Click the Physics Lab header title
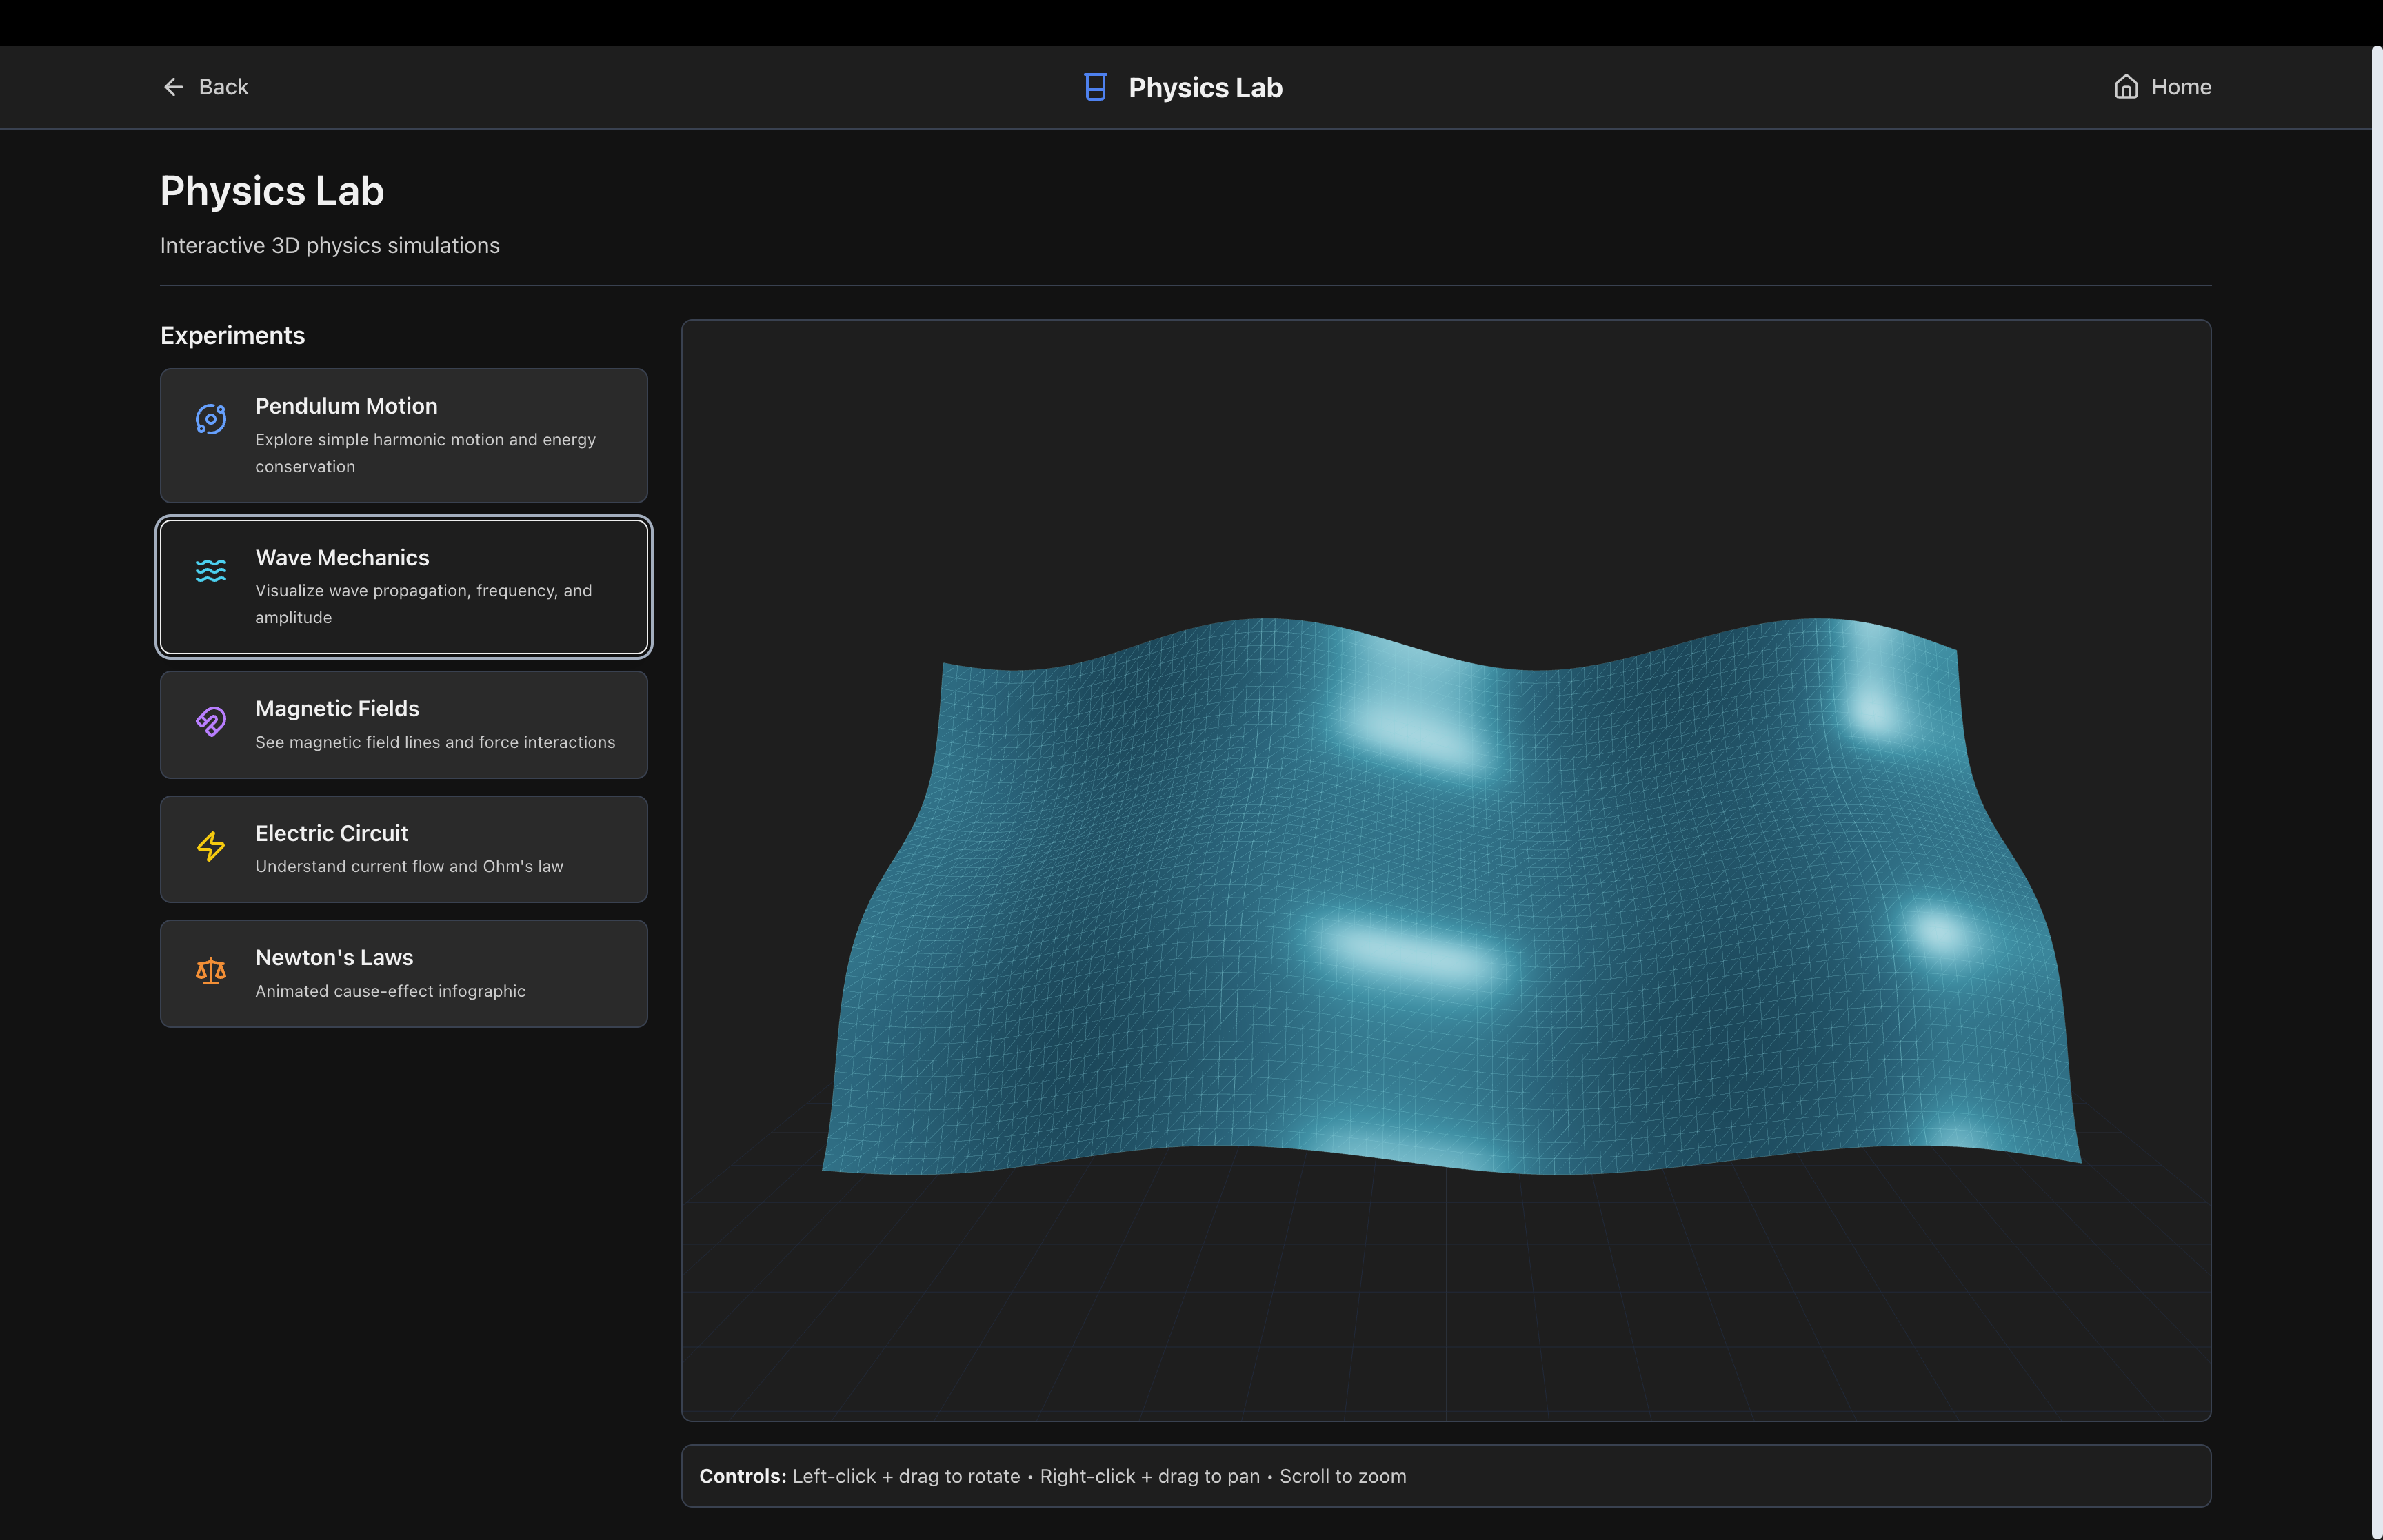Screen dimensions: 2383x1540 coord(1205,88)
